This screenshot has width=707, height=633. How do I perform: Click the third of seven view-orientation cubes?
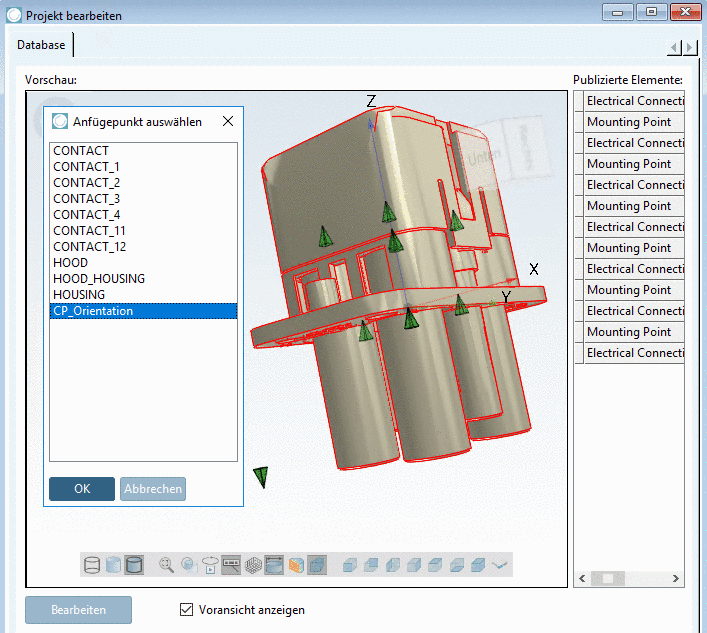click(393, 565)
